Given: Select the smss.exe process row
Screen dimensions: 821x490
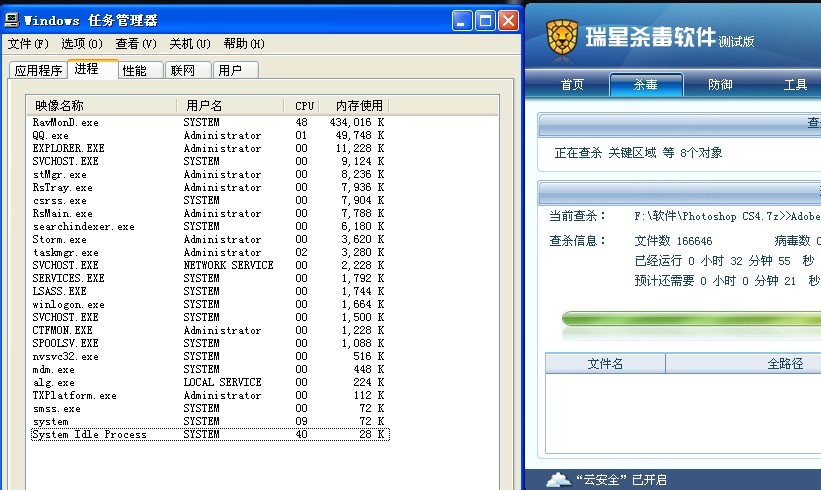Looking at the screenshot, I should coord(210,408).
